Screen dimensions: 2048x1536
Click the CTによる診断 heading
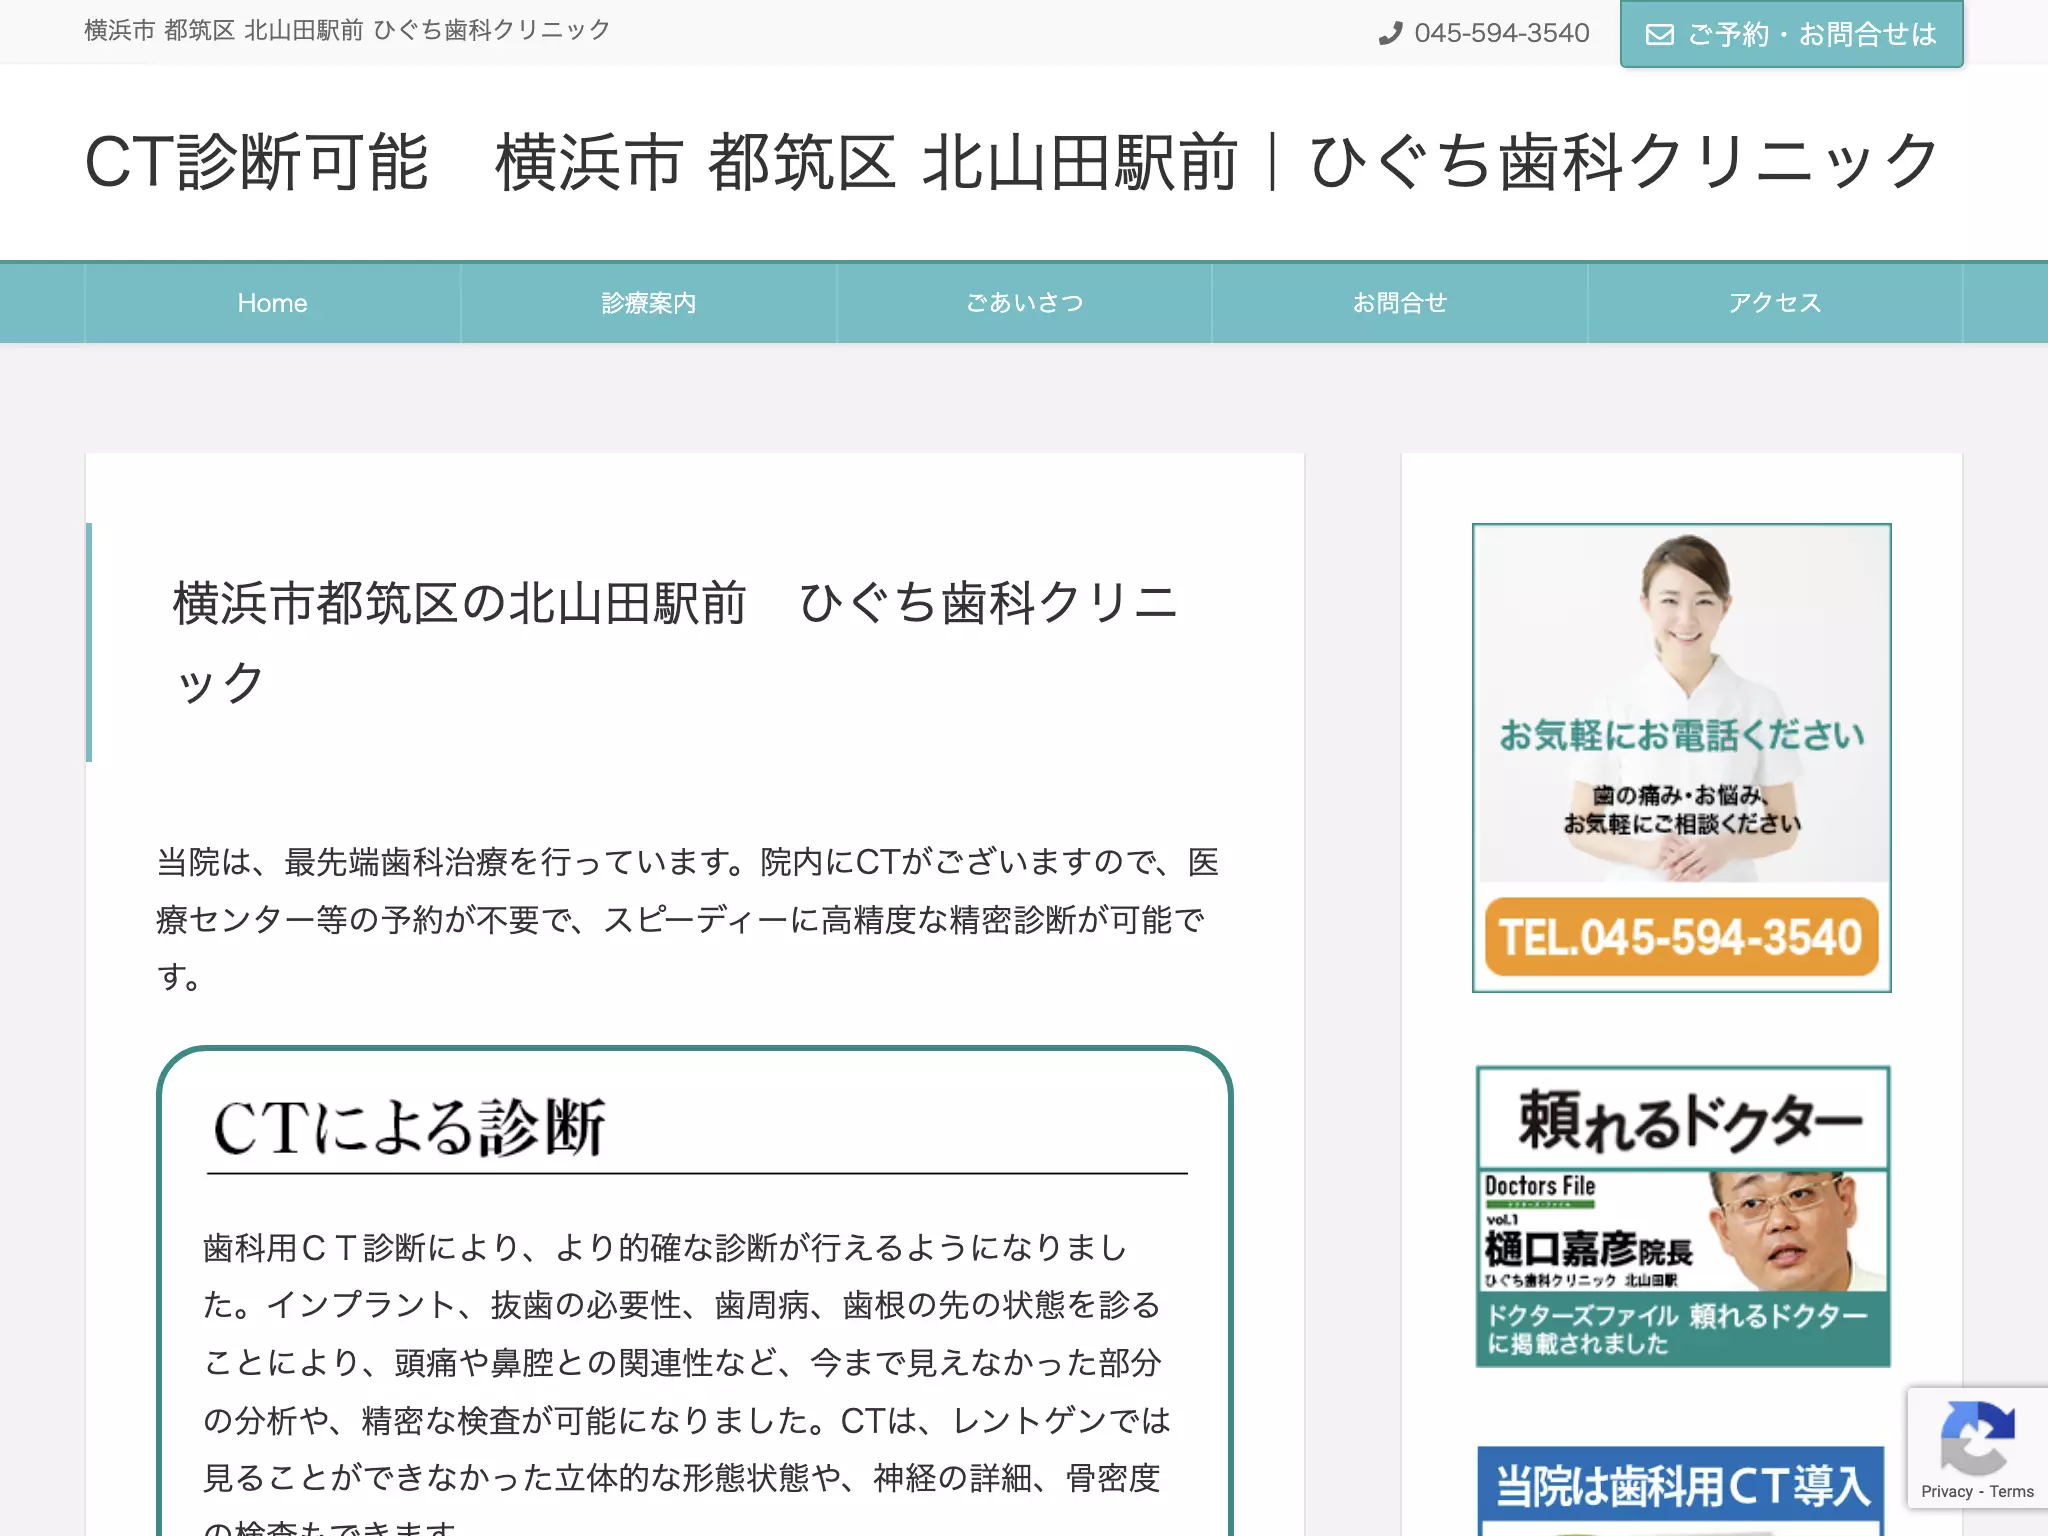tap(409, 1127)
